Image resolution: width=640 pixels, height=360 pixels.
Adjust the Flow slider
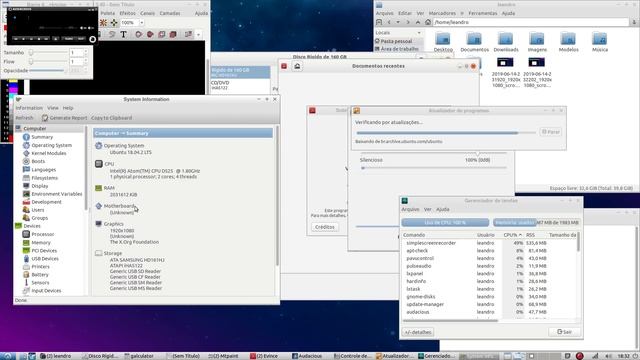[48, 62]
